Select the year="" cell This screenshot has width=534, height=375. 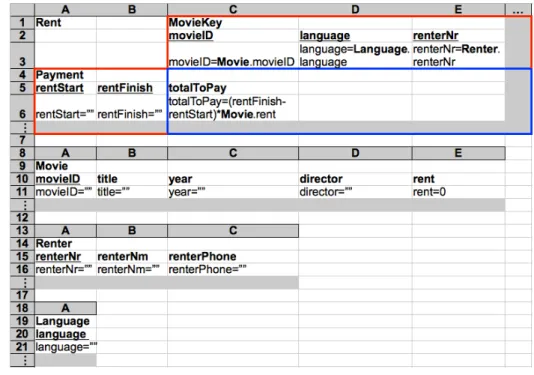(233, 192)
